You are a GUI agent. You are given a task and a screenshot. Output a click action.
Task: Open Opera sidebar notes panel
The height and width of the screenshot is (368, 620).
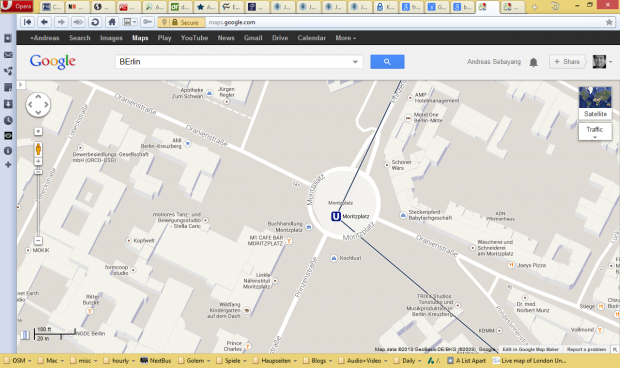[x=8, y=87]
